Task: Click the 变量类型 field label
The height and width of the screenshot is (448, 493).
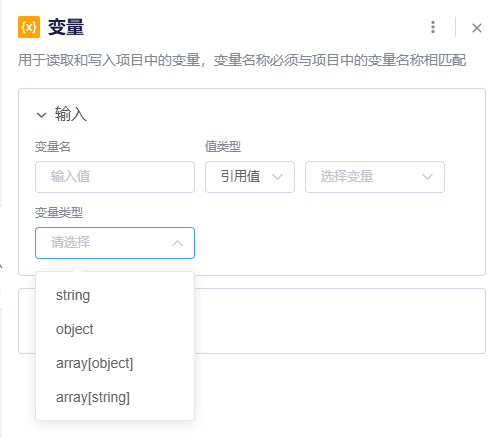Action: pos(59,213)
